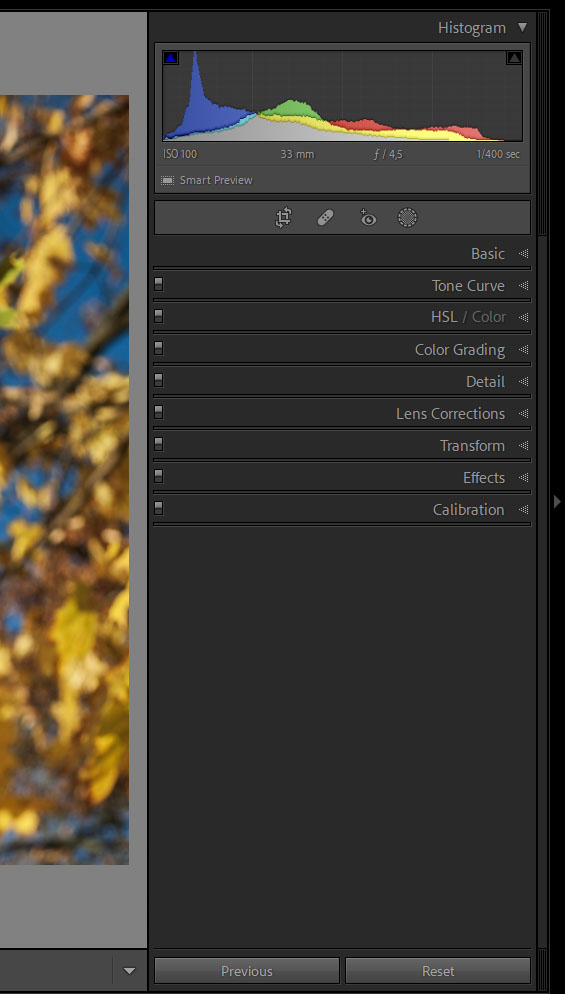Open the Transform panel title
Viewport: 565px width, 994px height.
pyautogui.click(x=472, y=446)
